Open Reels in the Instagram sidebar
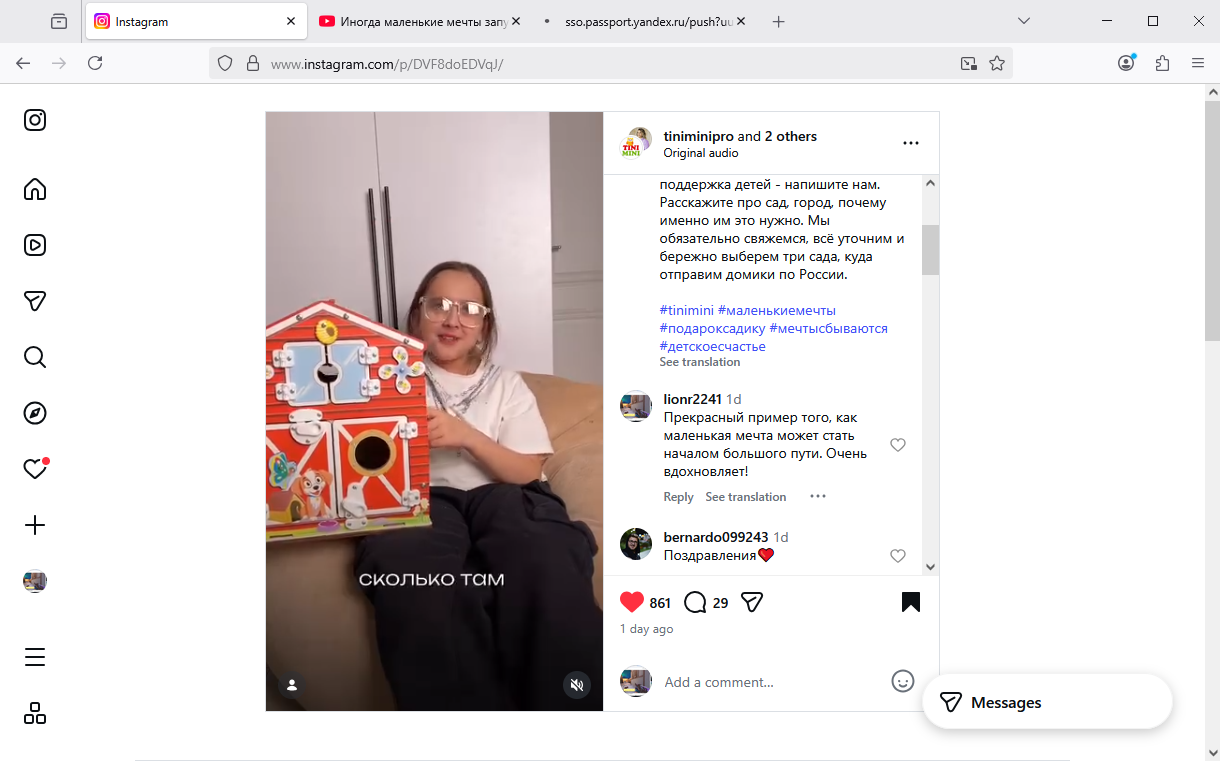Image resolution: width=1220 pixels, height=761 pixels. pyautogui.click(x=35, y=245)
